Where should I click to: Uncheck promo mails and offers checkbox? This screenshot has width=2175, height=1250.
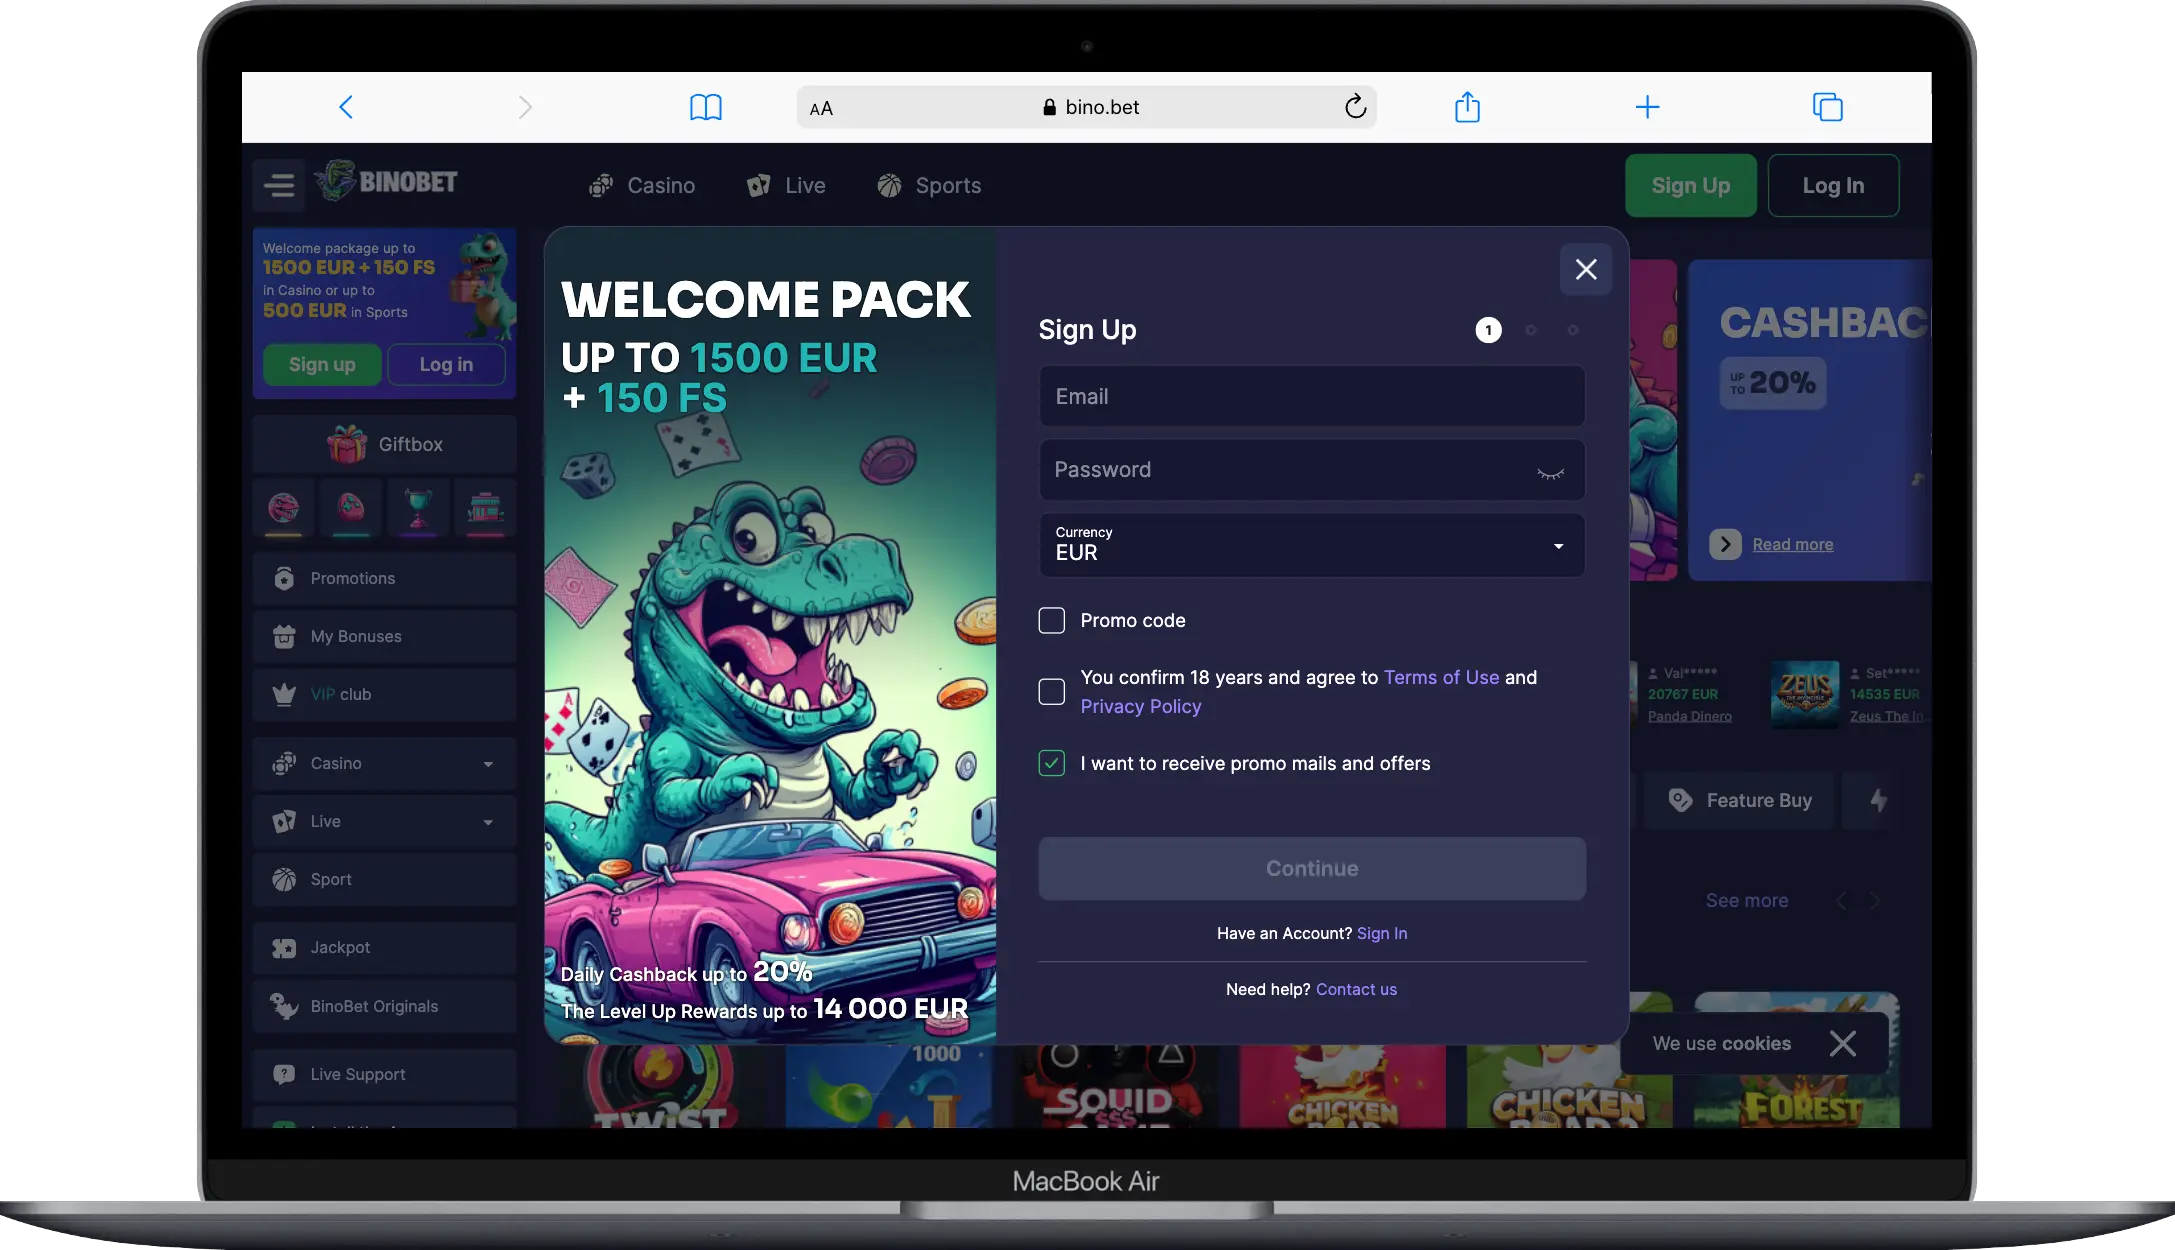[1052, 764]
